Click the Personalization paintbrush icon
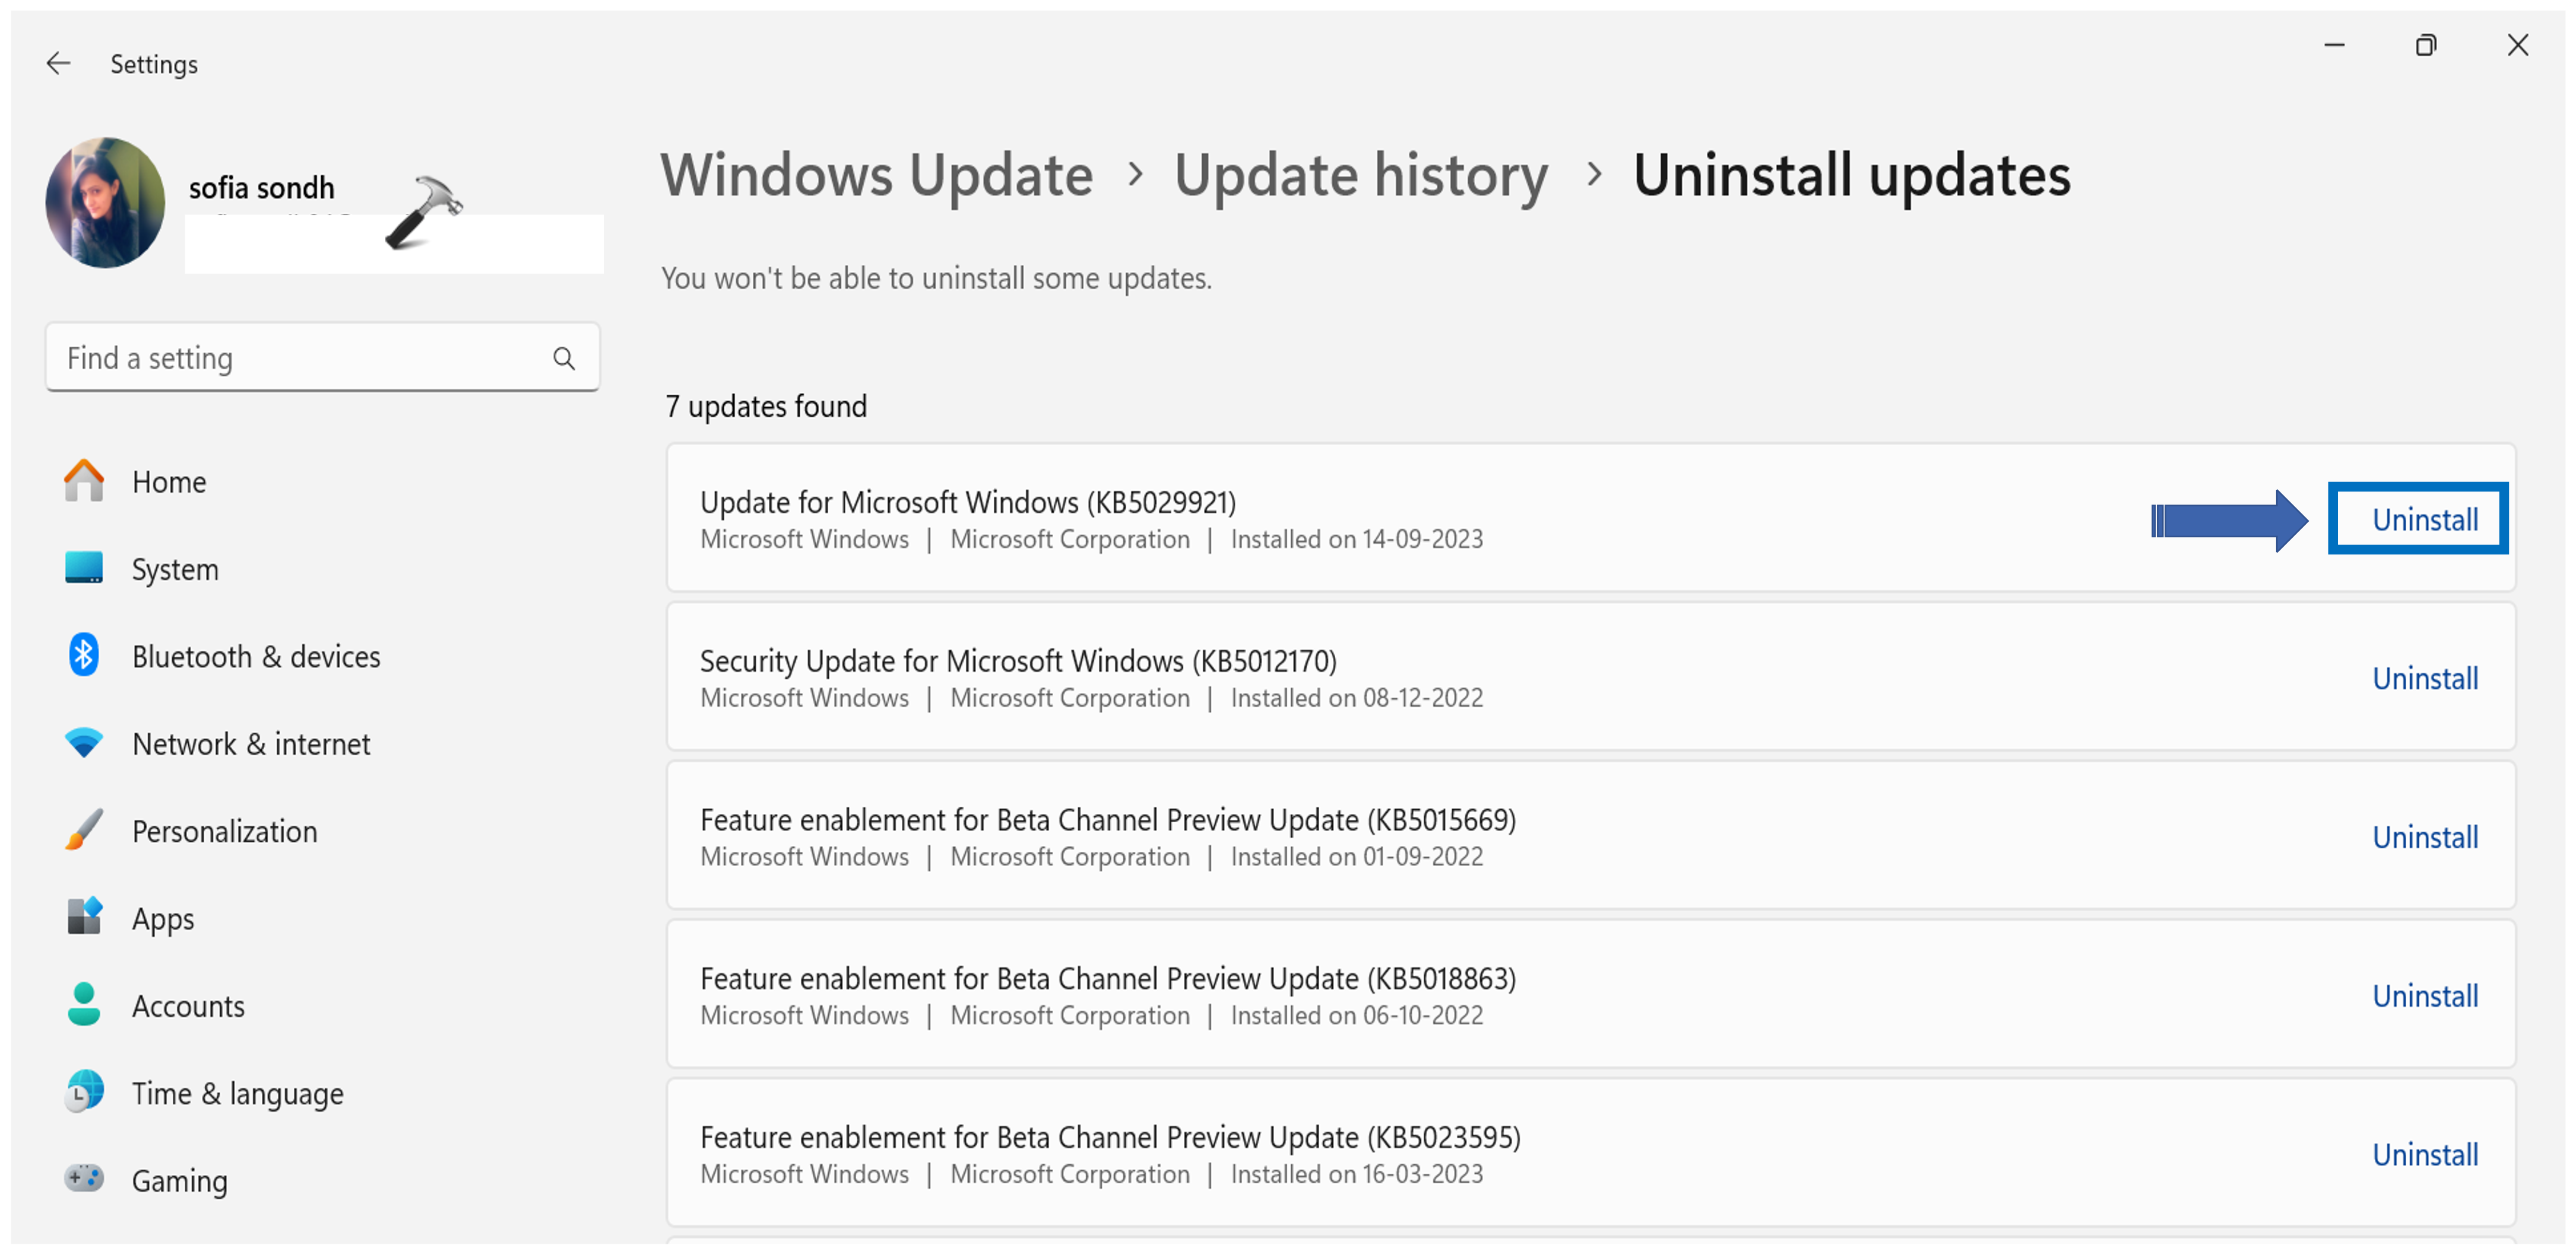This screenshot has height=1255, width=2576. point(84,830)
